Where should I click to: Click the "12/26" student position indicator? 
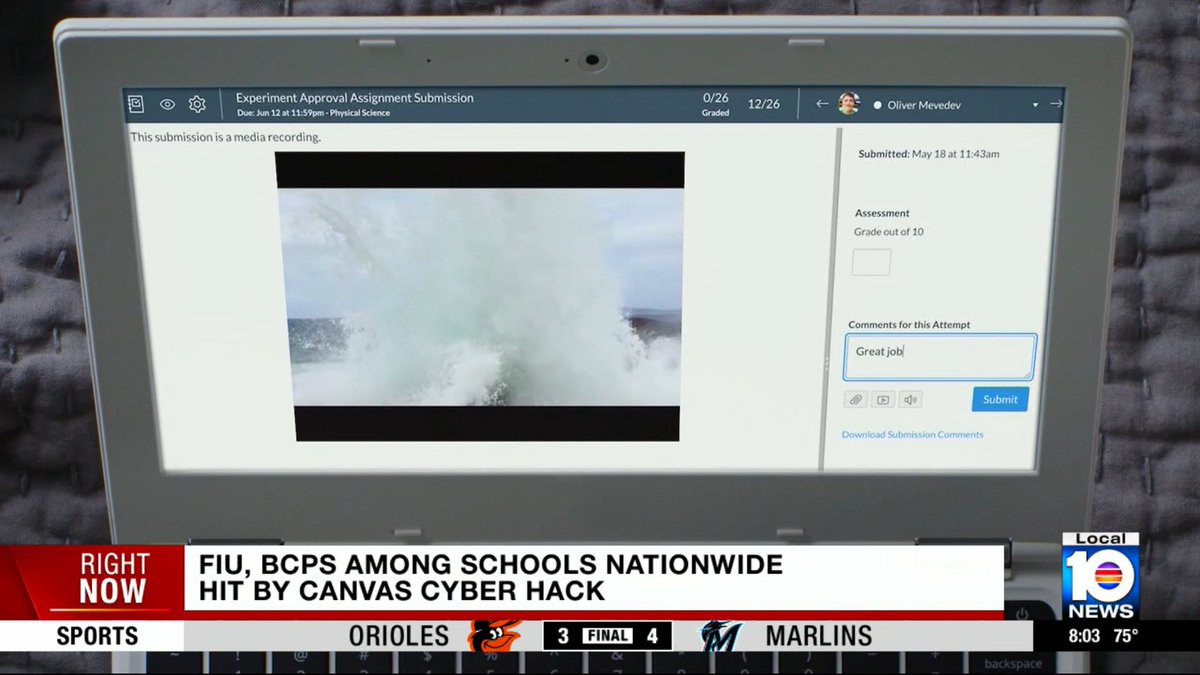tap(763, 104)
